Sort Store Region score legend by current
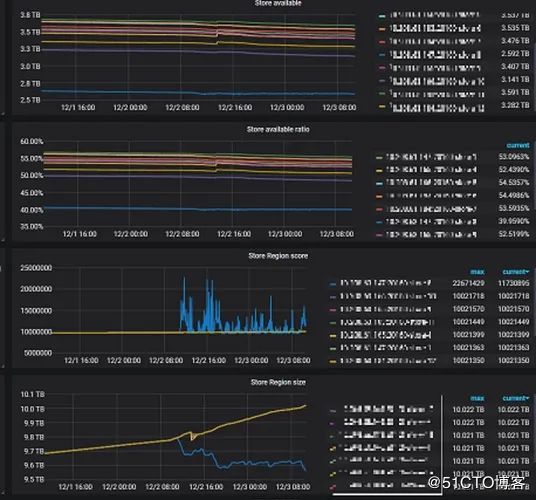The height and width of the screenshot is (500, 536). tap(516, 272)
